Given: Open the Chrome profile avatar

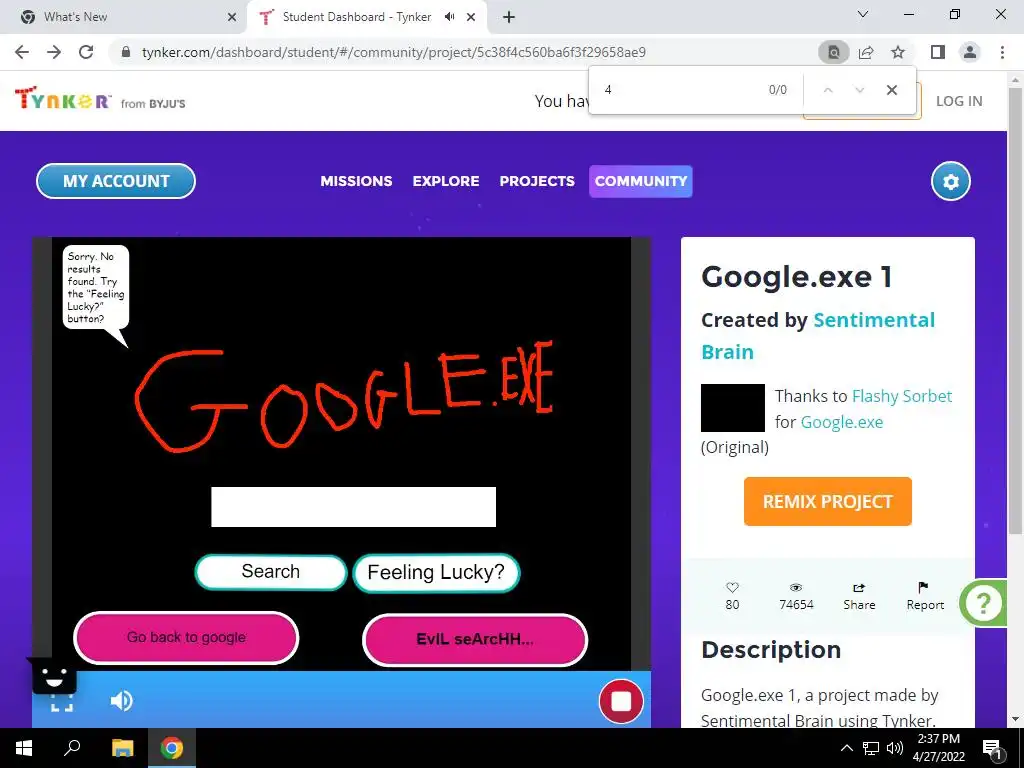Looking at the screenshot, I should pos(970,52).
